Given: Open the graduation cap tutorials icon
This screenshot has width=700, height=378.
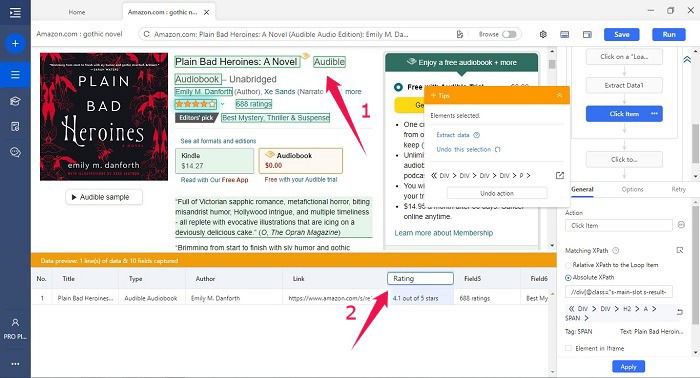Looking at the screenshot, I should point(15,101).
